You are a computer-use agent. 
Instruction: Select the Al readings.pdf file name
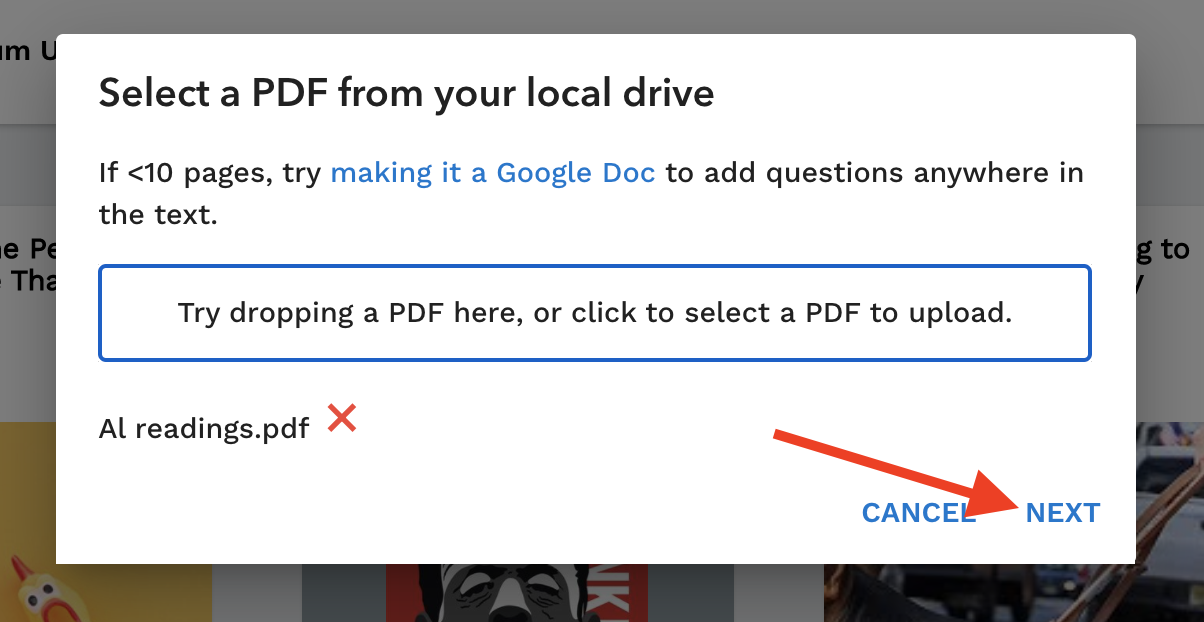pos(204,429)
